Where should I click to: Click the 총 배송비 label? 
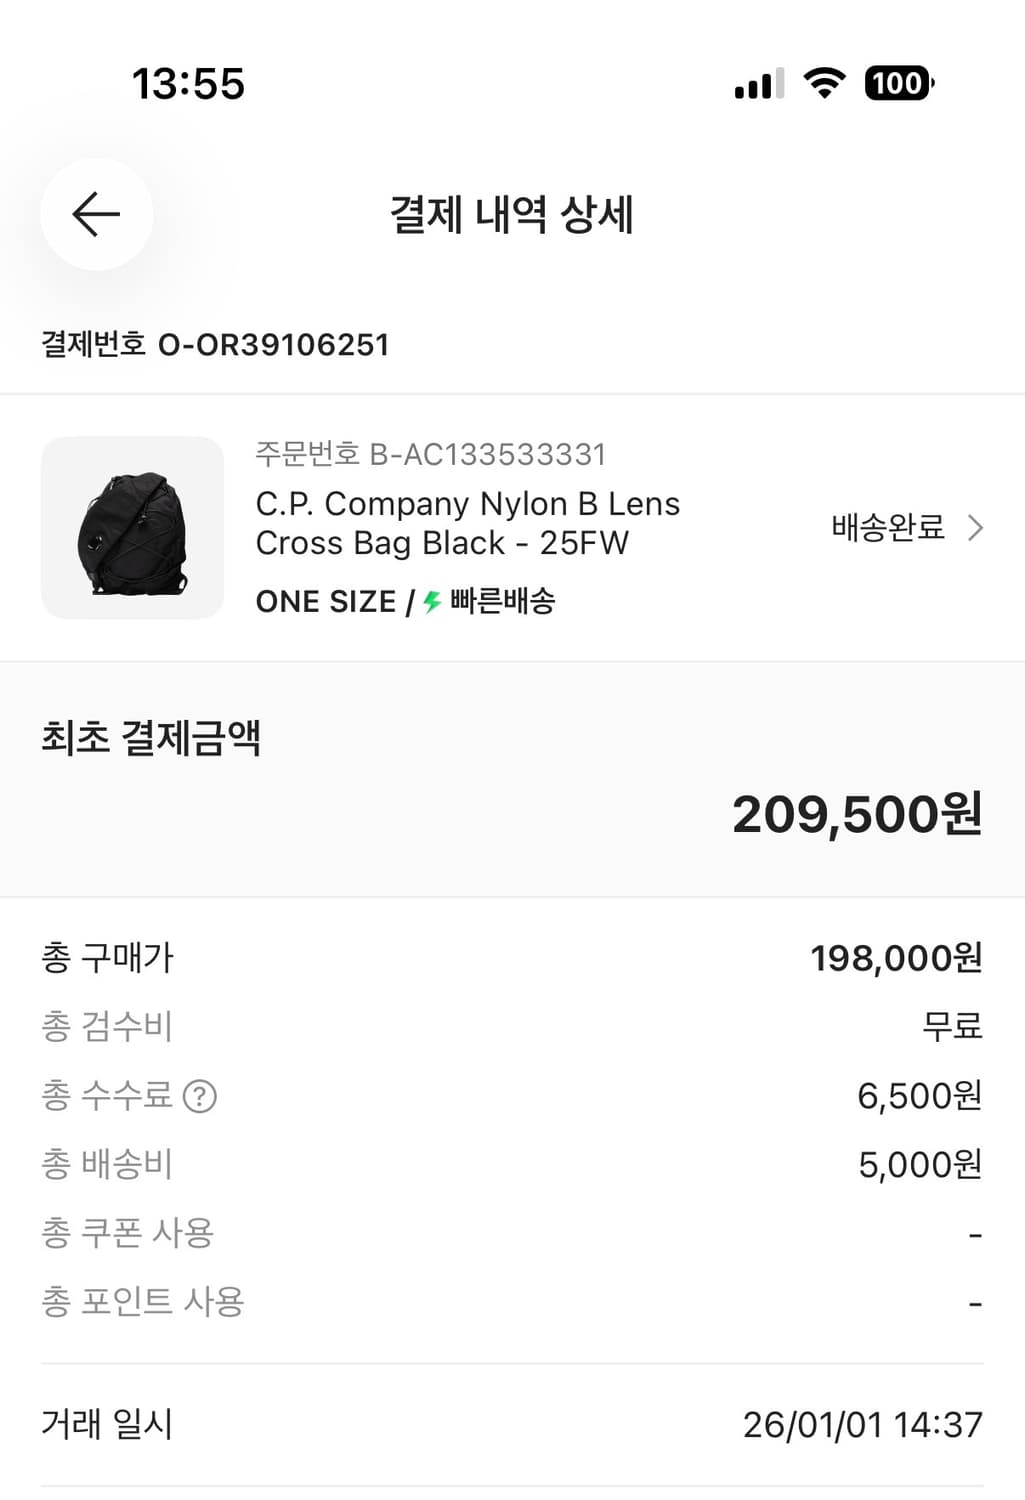[107, 1164]
